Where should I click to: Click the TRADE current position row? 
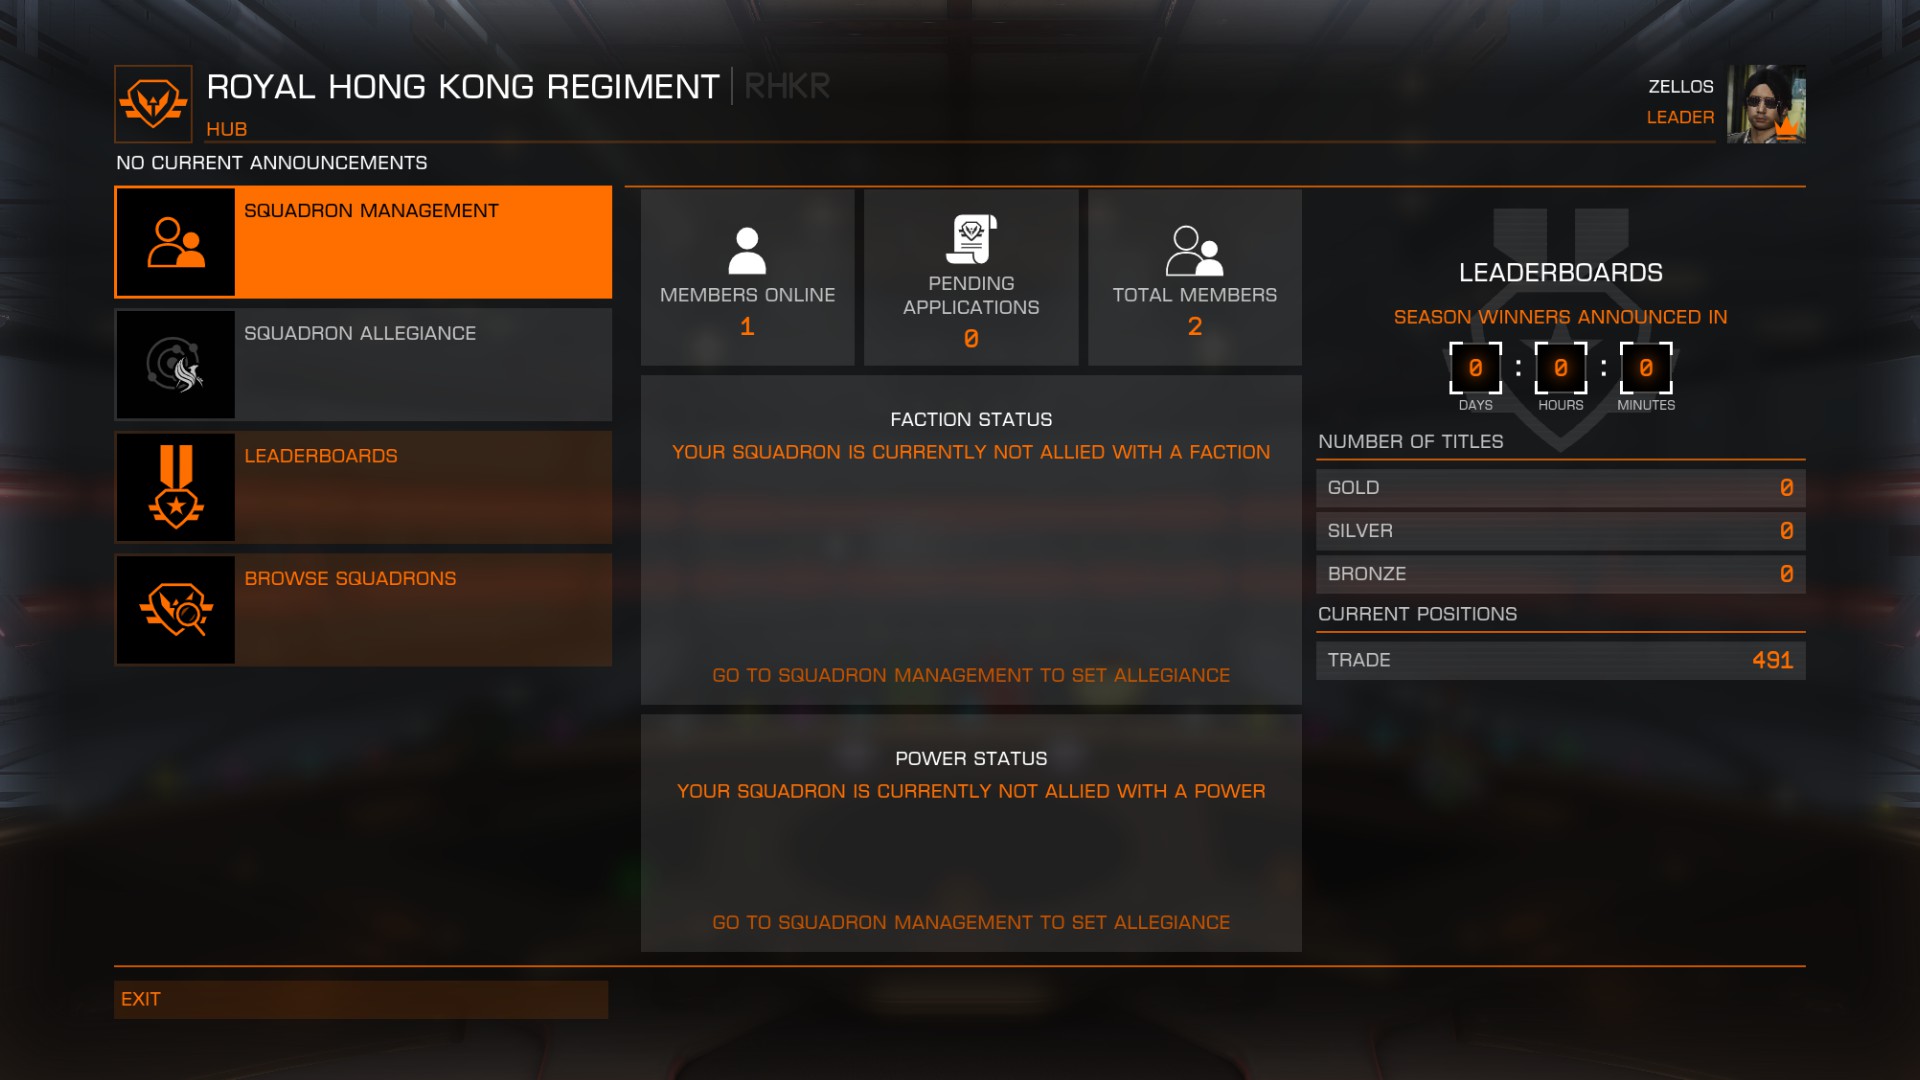point(1561,659)
